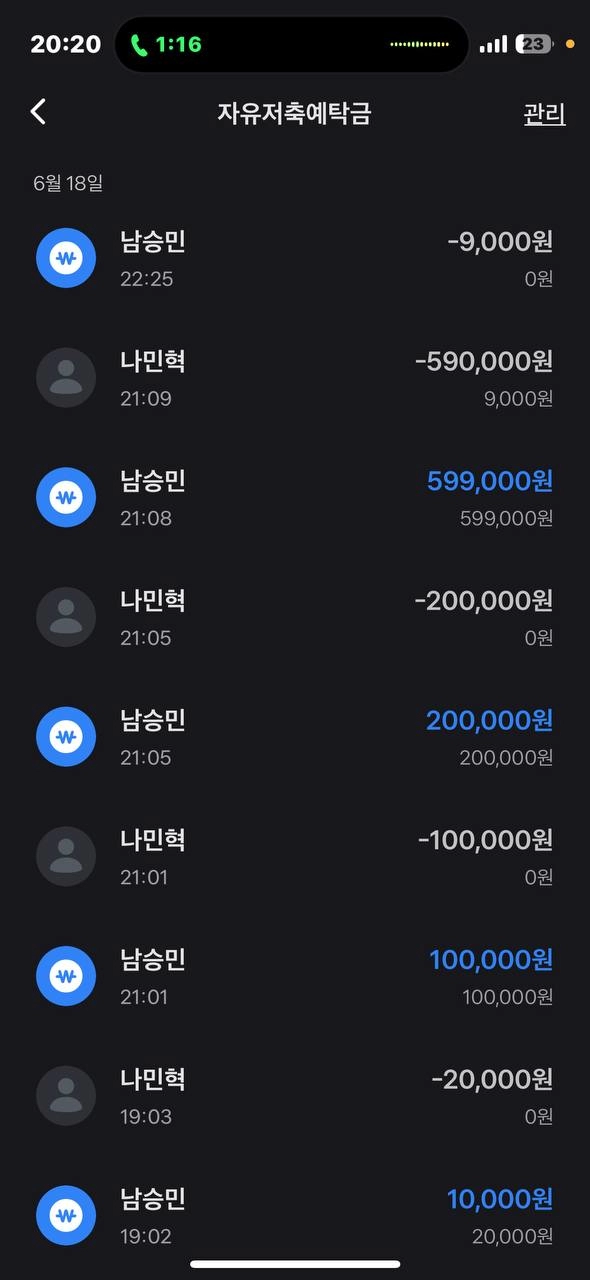Open the 관리 link
This screenshot has width=590, height=1280.
click(x=544, y=114)
